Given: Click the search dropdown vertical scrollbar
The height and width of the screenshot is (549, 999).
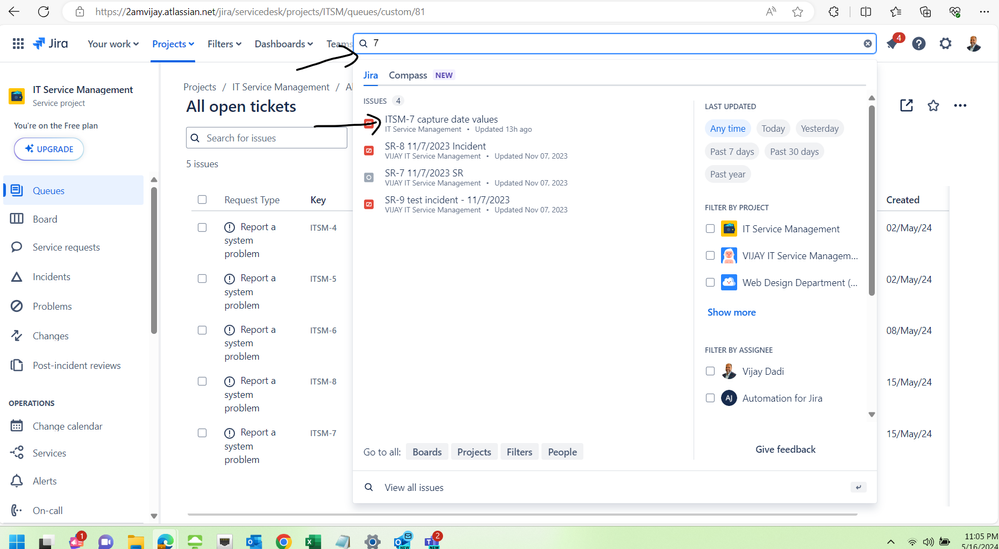Looking at the screenshot, I should coord(872,199).
